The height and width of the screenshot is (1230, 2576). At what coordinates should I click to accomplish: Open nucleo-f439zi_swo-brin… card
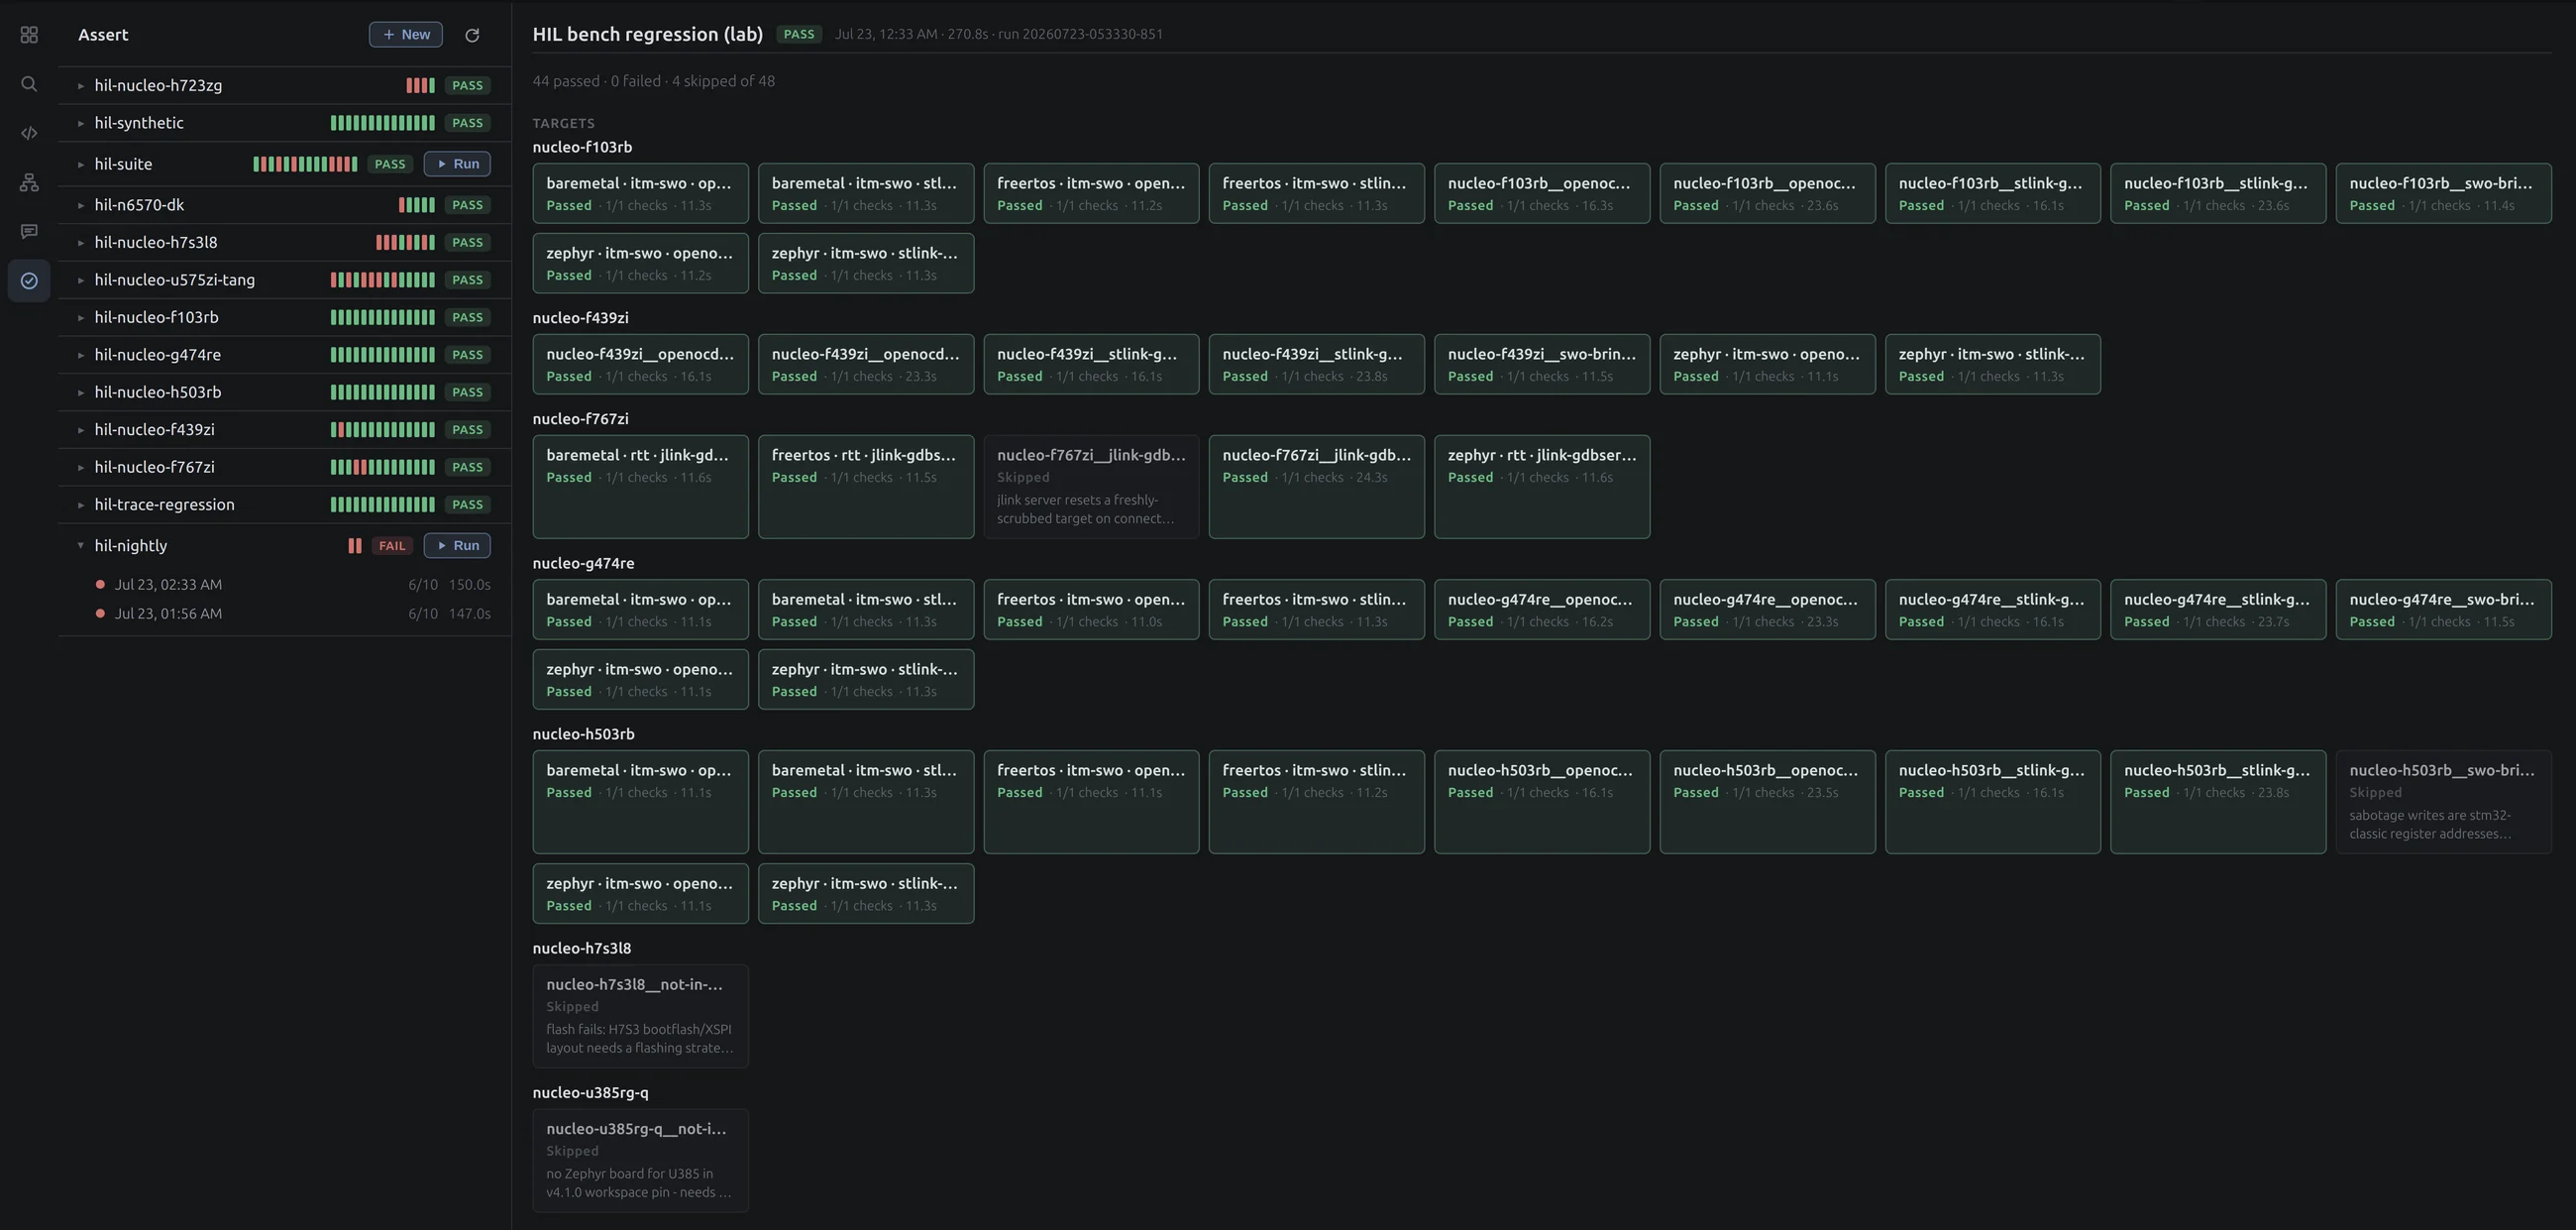coord(1542,365)
